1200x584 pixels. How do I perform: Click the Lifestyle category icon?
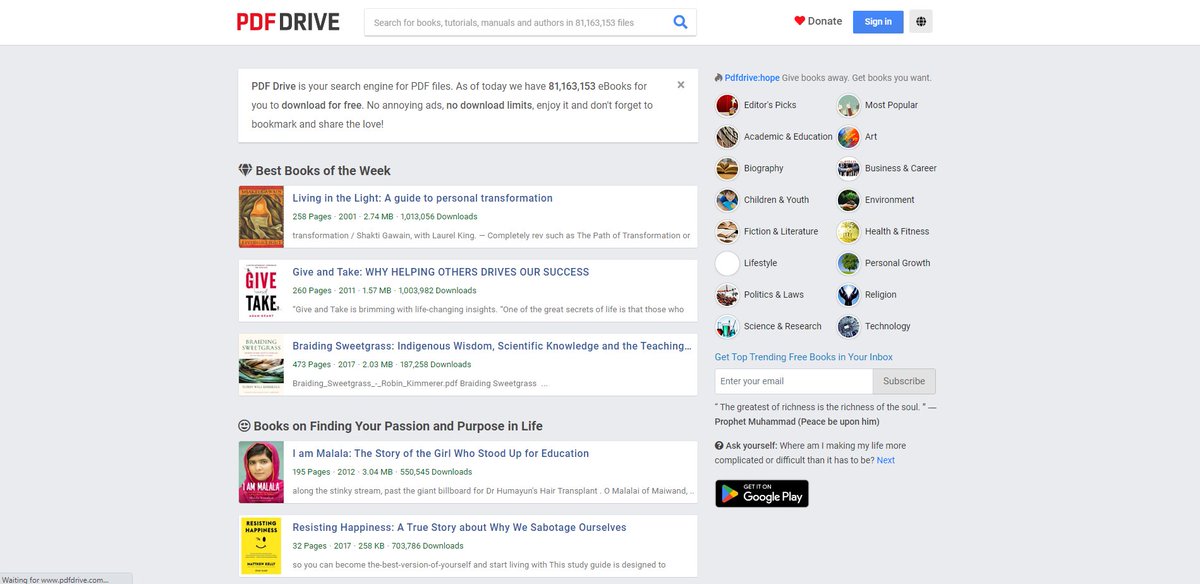tap(727, 263)
